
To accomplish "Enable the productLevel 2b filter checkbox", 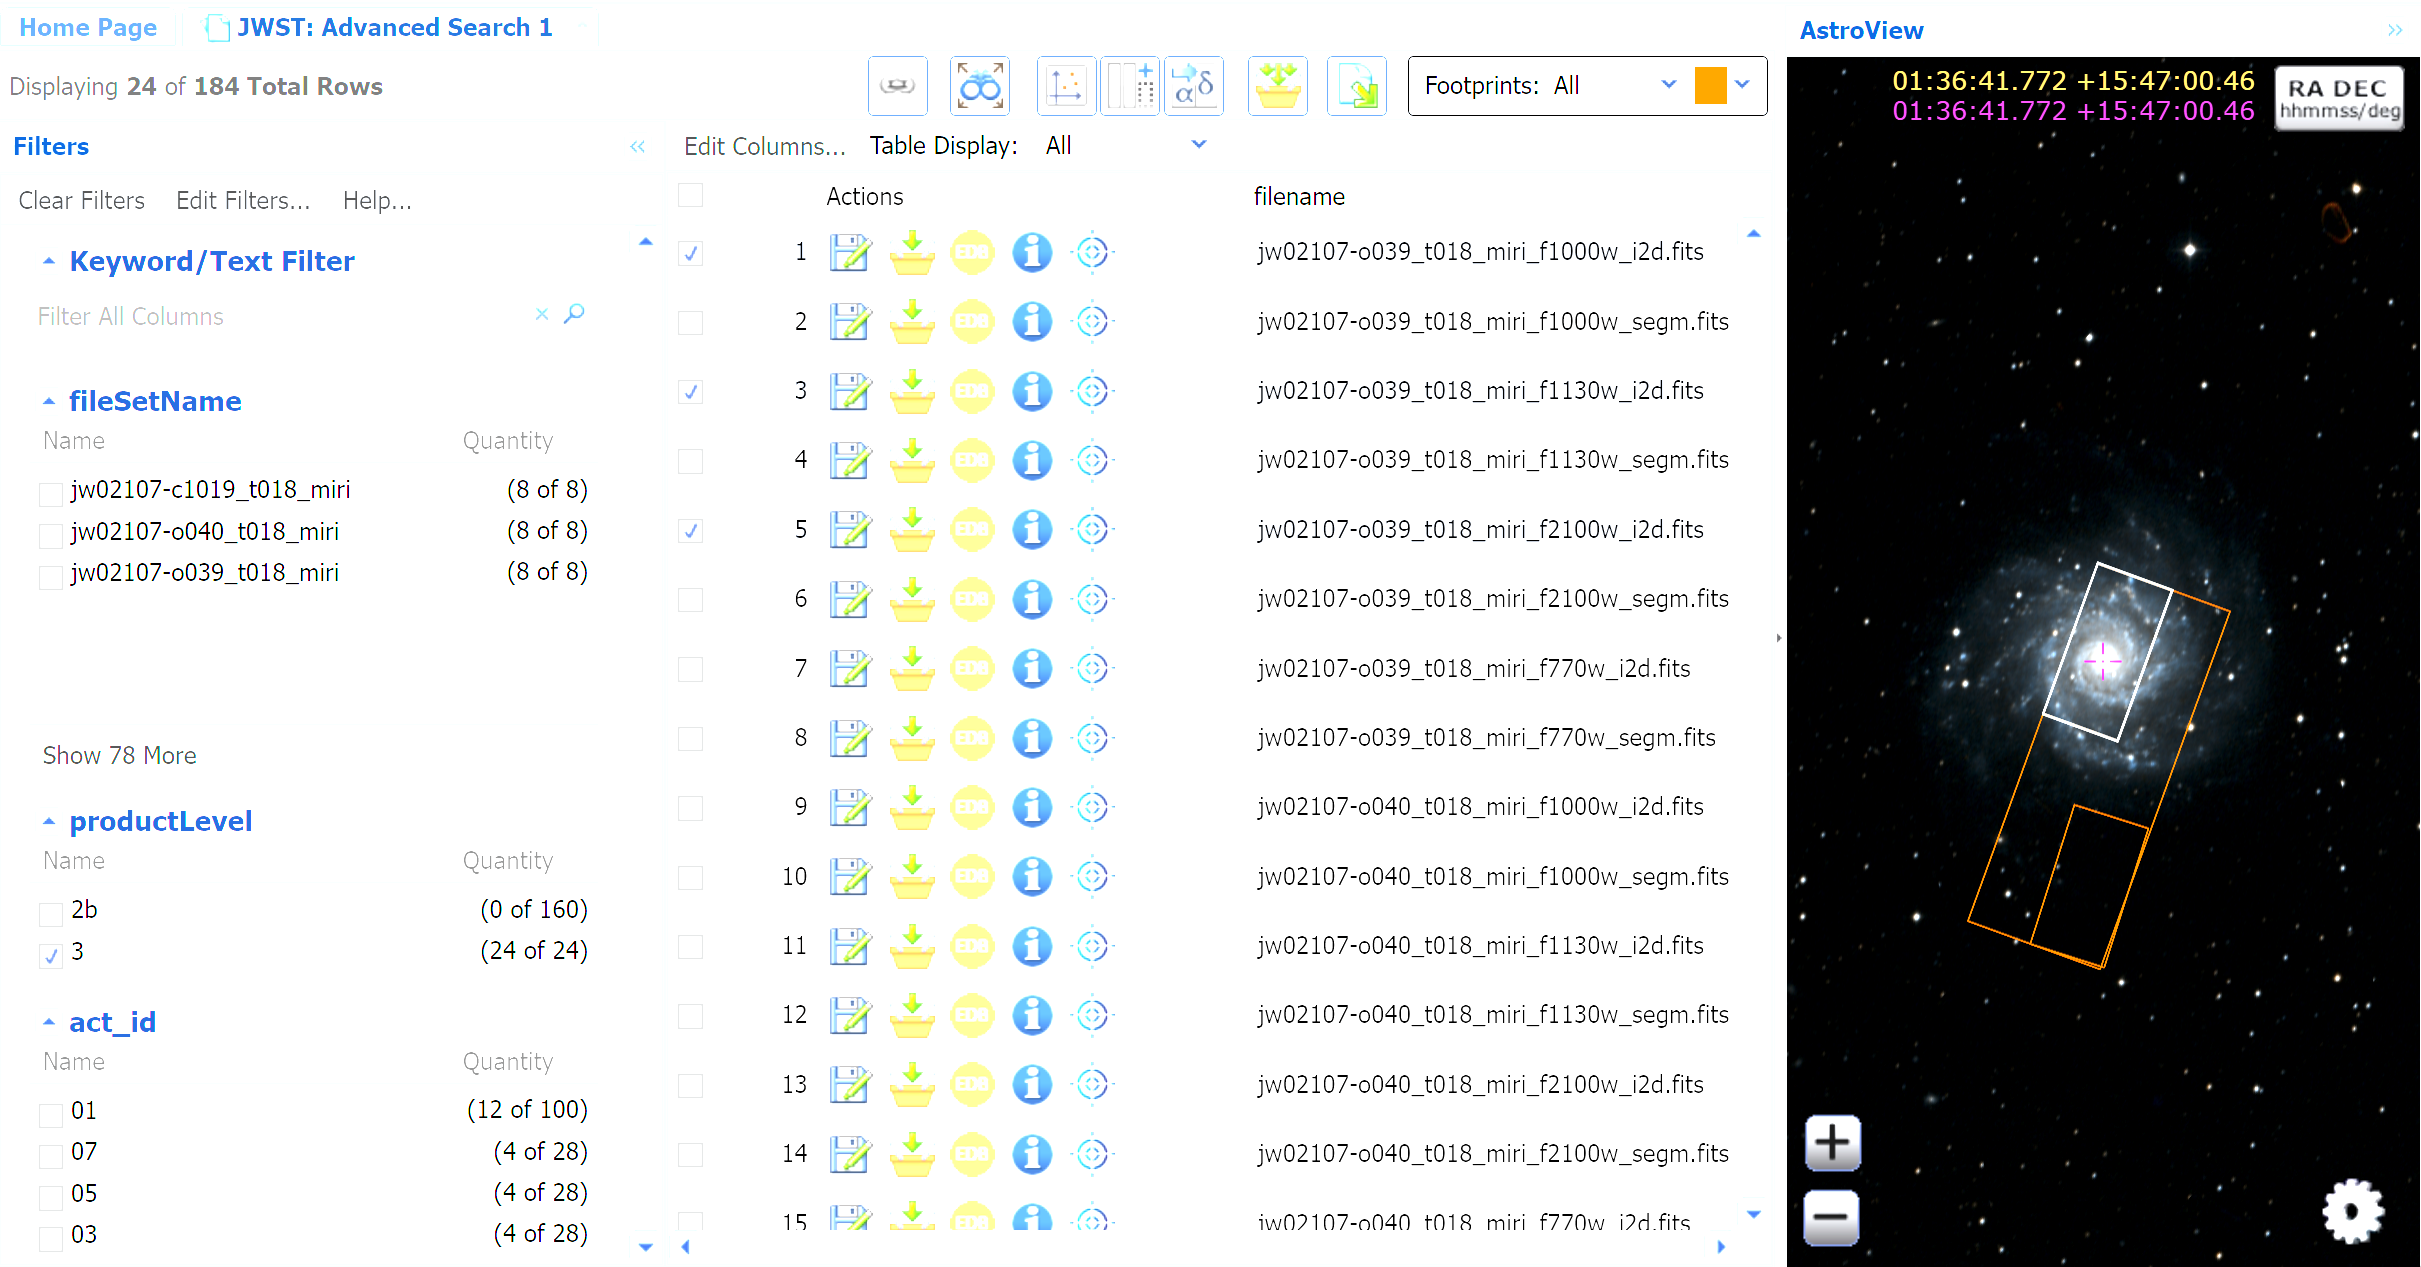I will (51, 913).
